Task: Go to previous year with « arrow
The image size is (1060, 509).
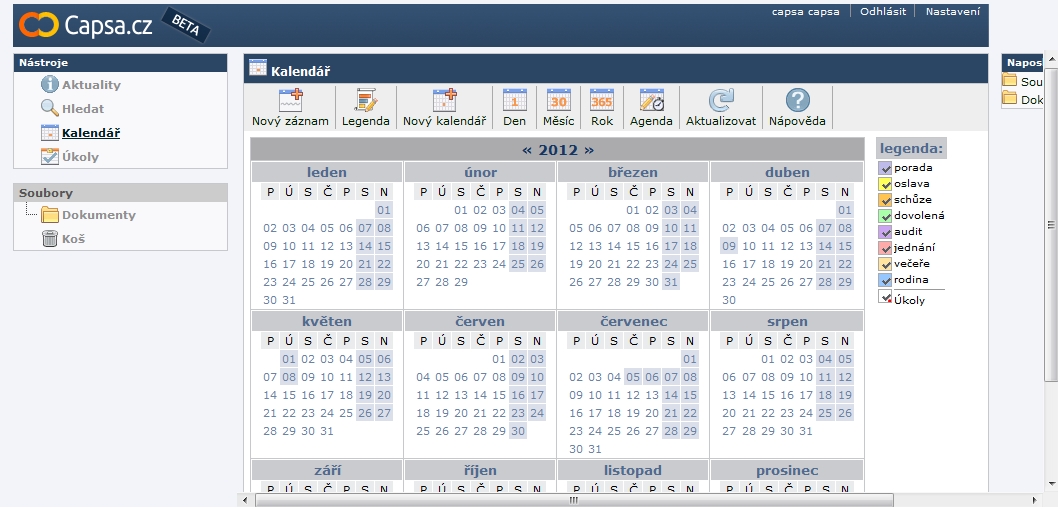Action: [x=527, y=150]
